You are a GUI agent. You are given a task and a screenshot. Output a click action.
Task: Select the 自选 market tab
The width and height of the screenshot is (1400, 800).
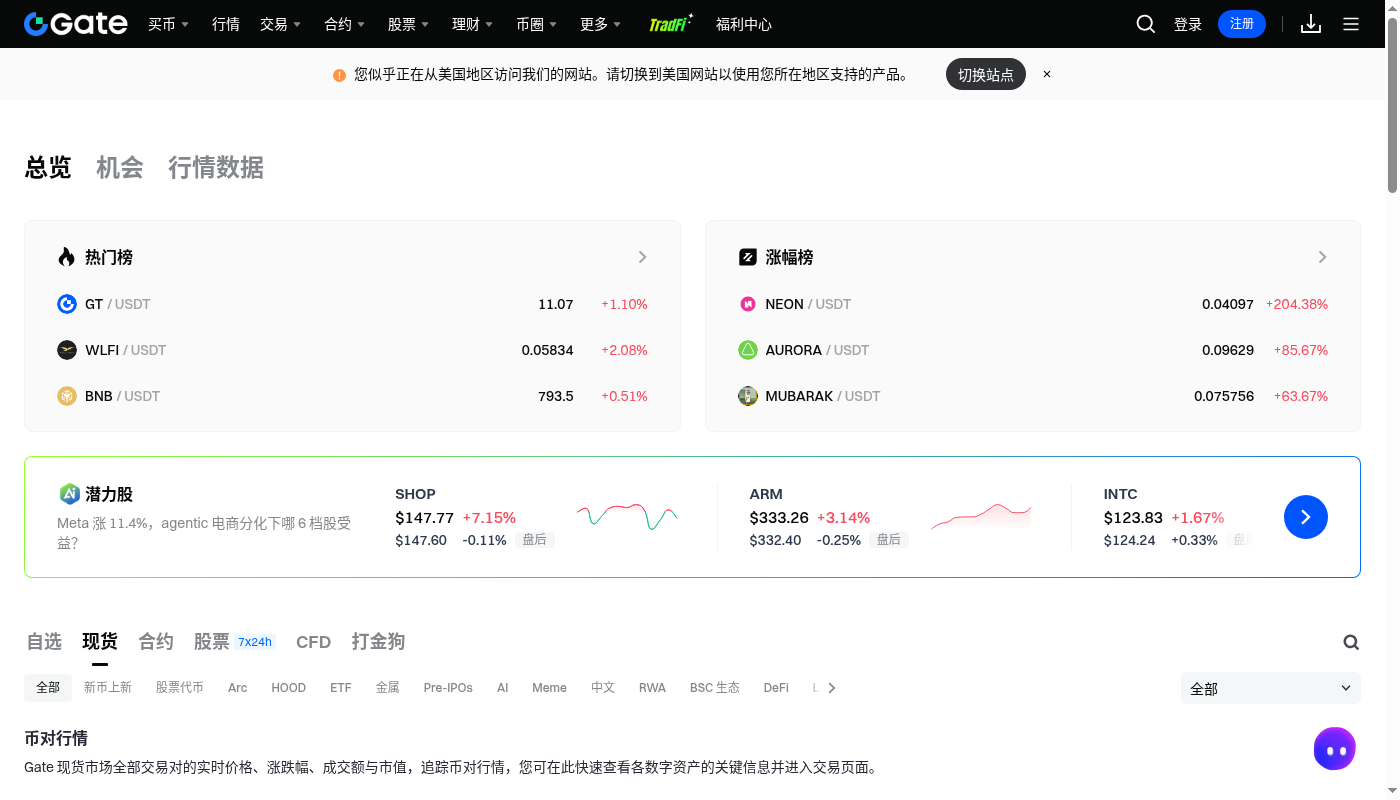[x=44, y=642]
